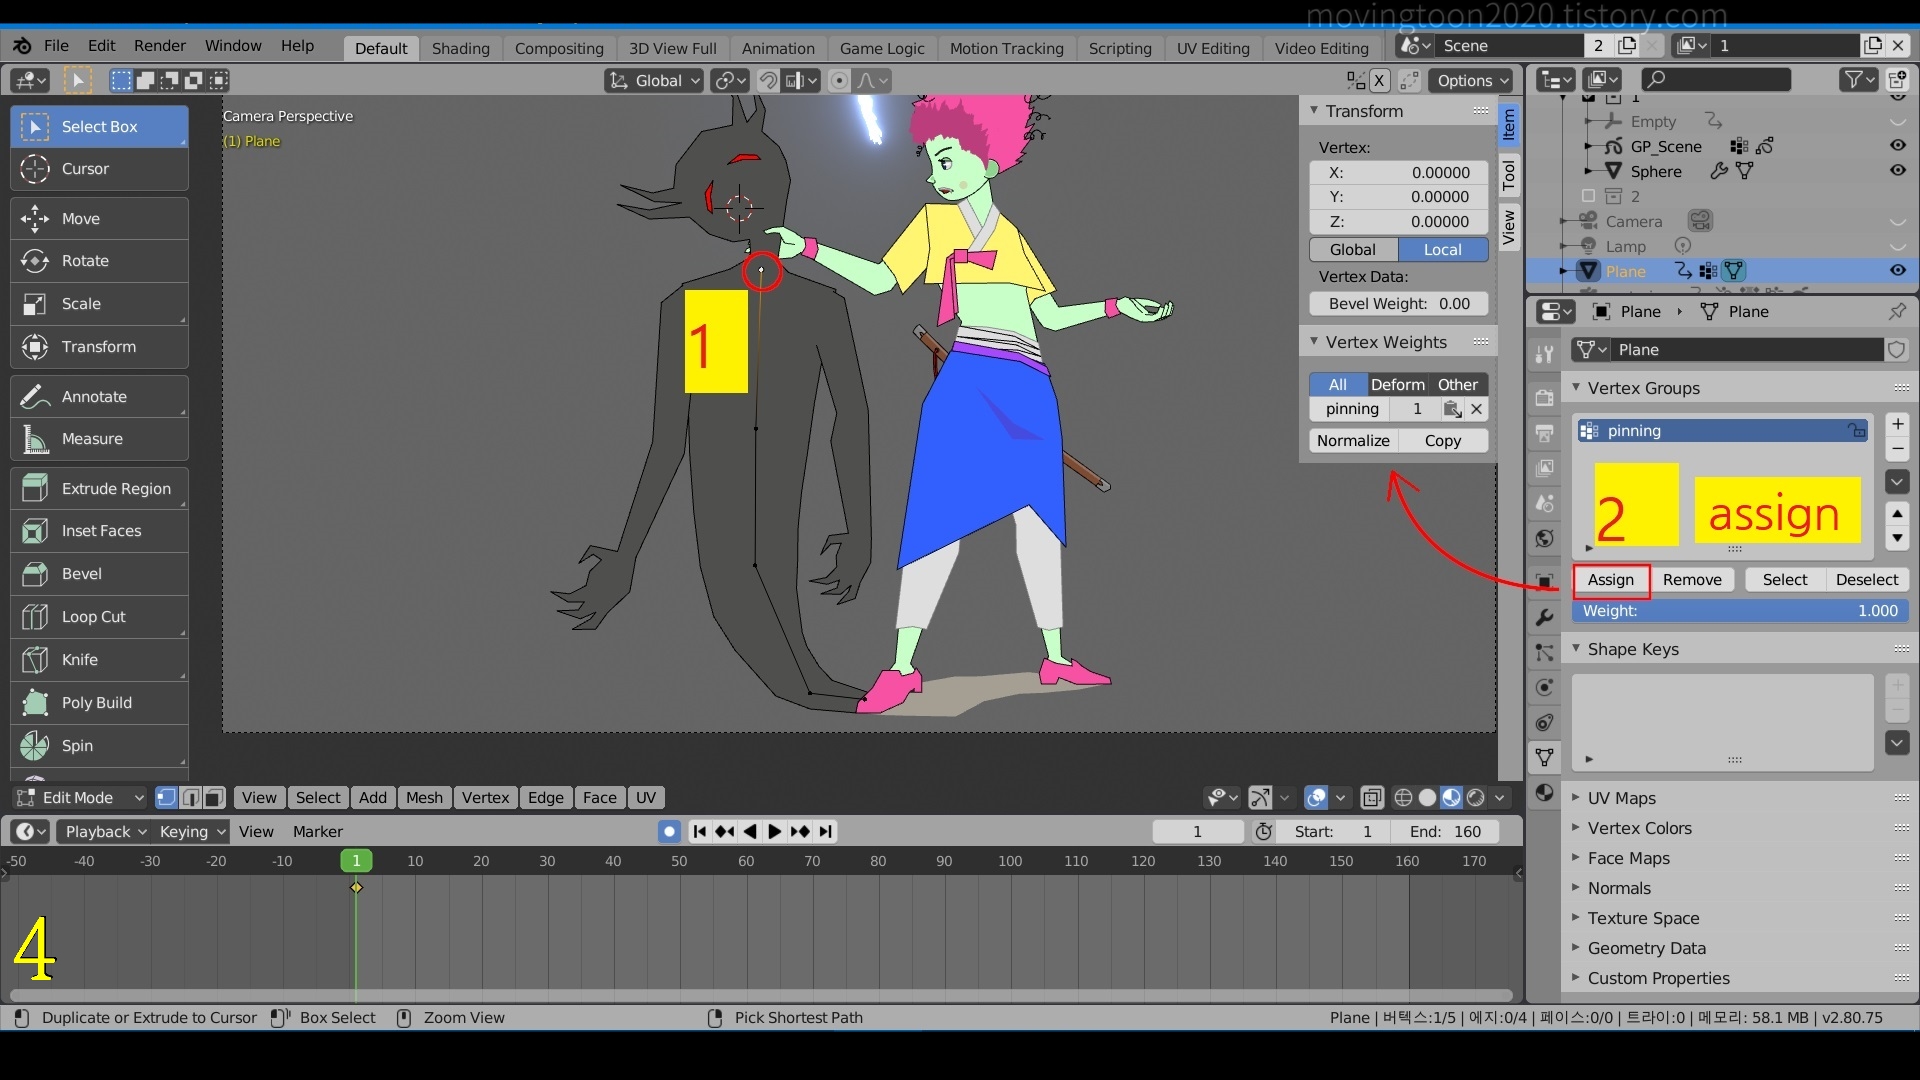This screenshot has height=1080, width=1920.
Task: Click the Bevel Weight slider
Action: point(1399,304)
